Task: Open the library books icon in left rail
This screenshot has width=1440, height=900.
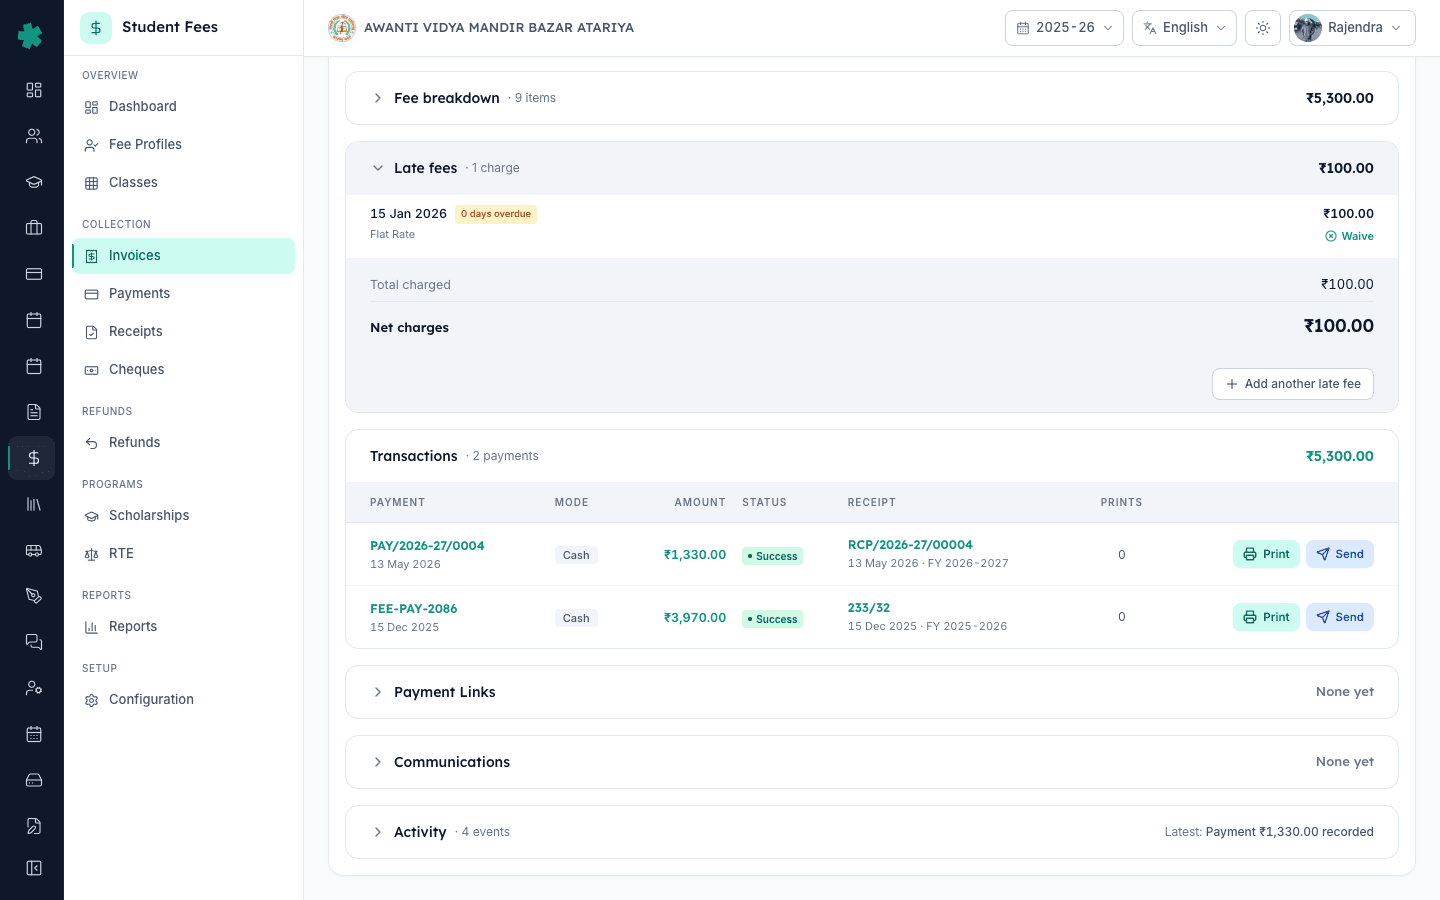Action: click(x=34, y=504)
